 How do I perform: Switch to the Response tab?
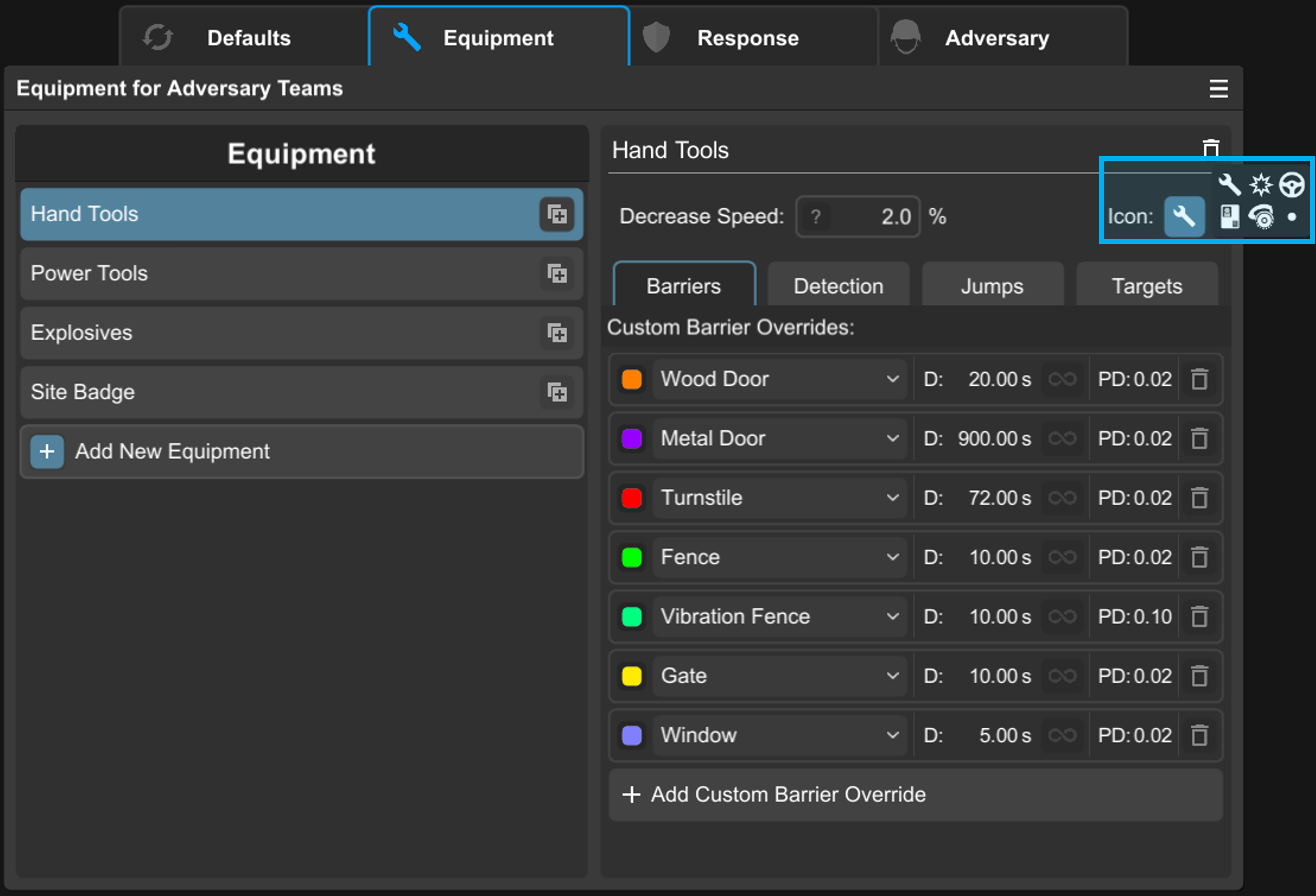754,38
